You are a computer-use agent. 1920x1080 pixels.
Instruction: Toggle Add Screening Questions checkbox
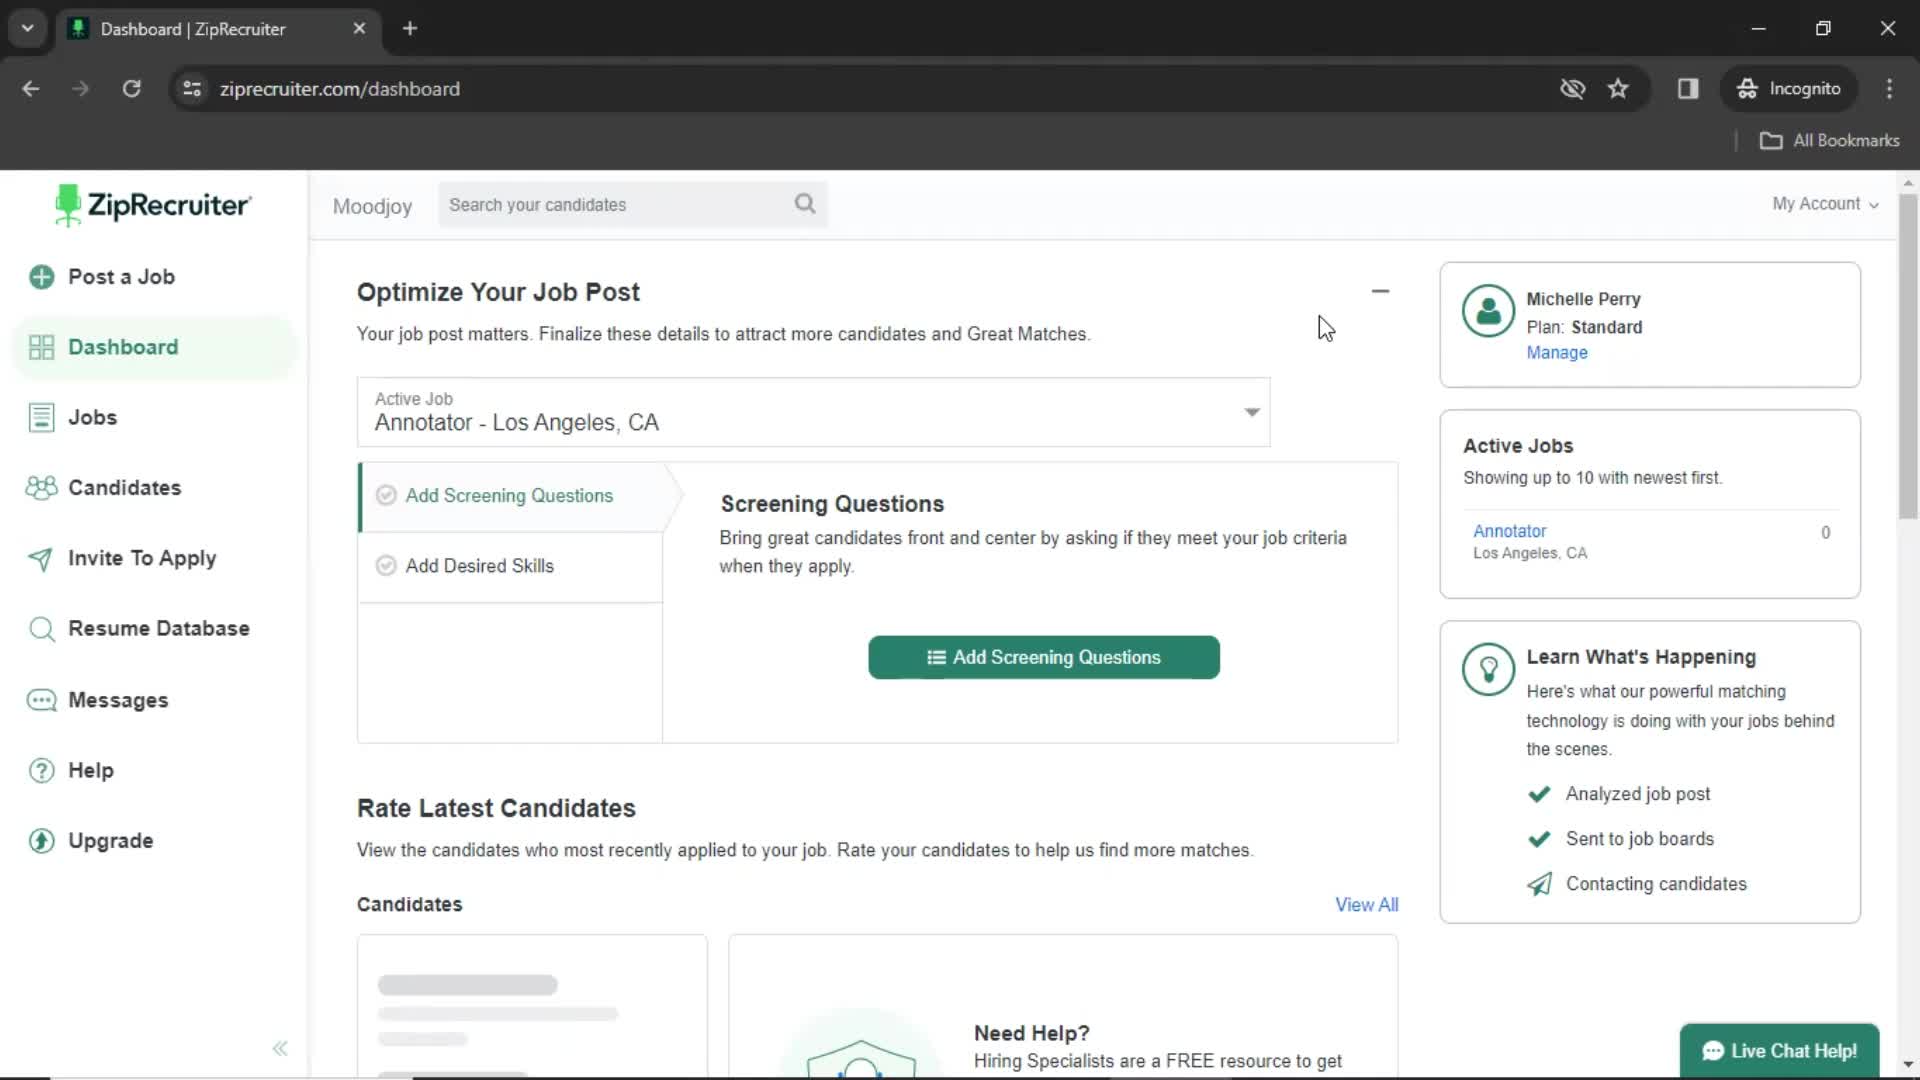[386, 495]
